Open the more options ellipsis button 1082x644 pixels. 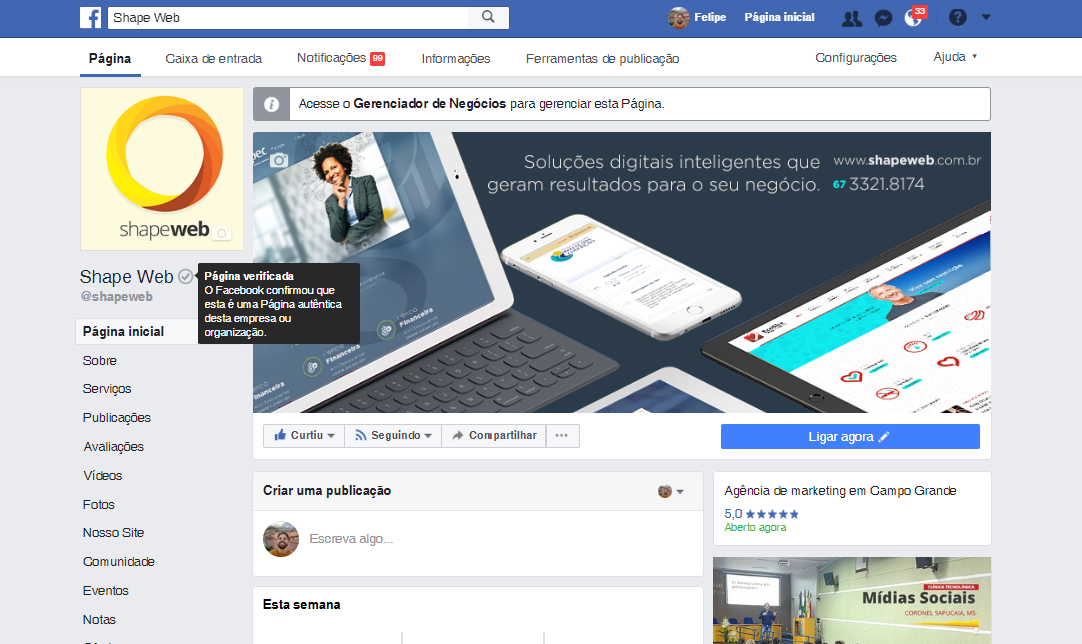tap(562, 436)
